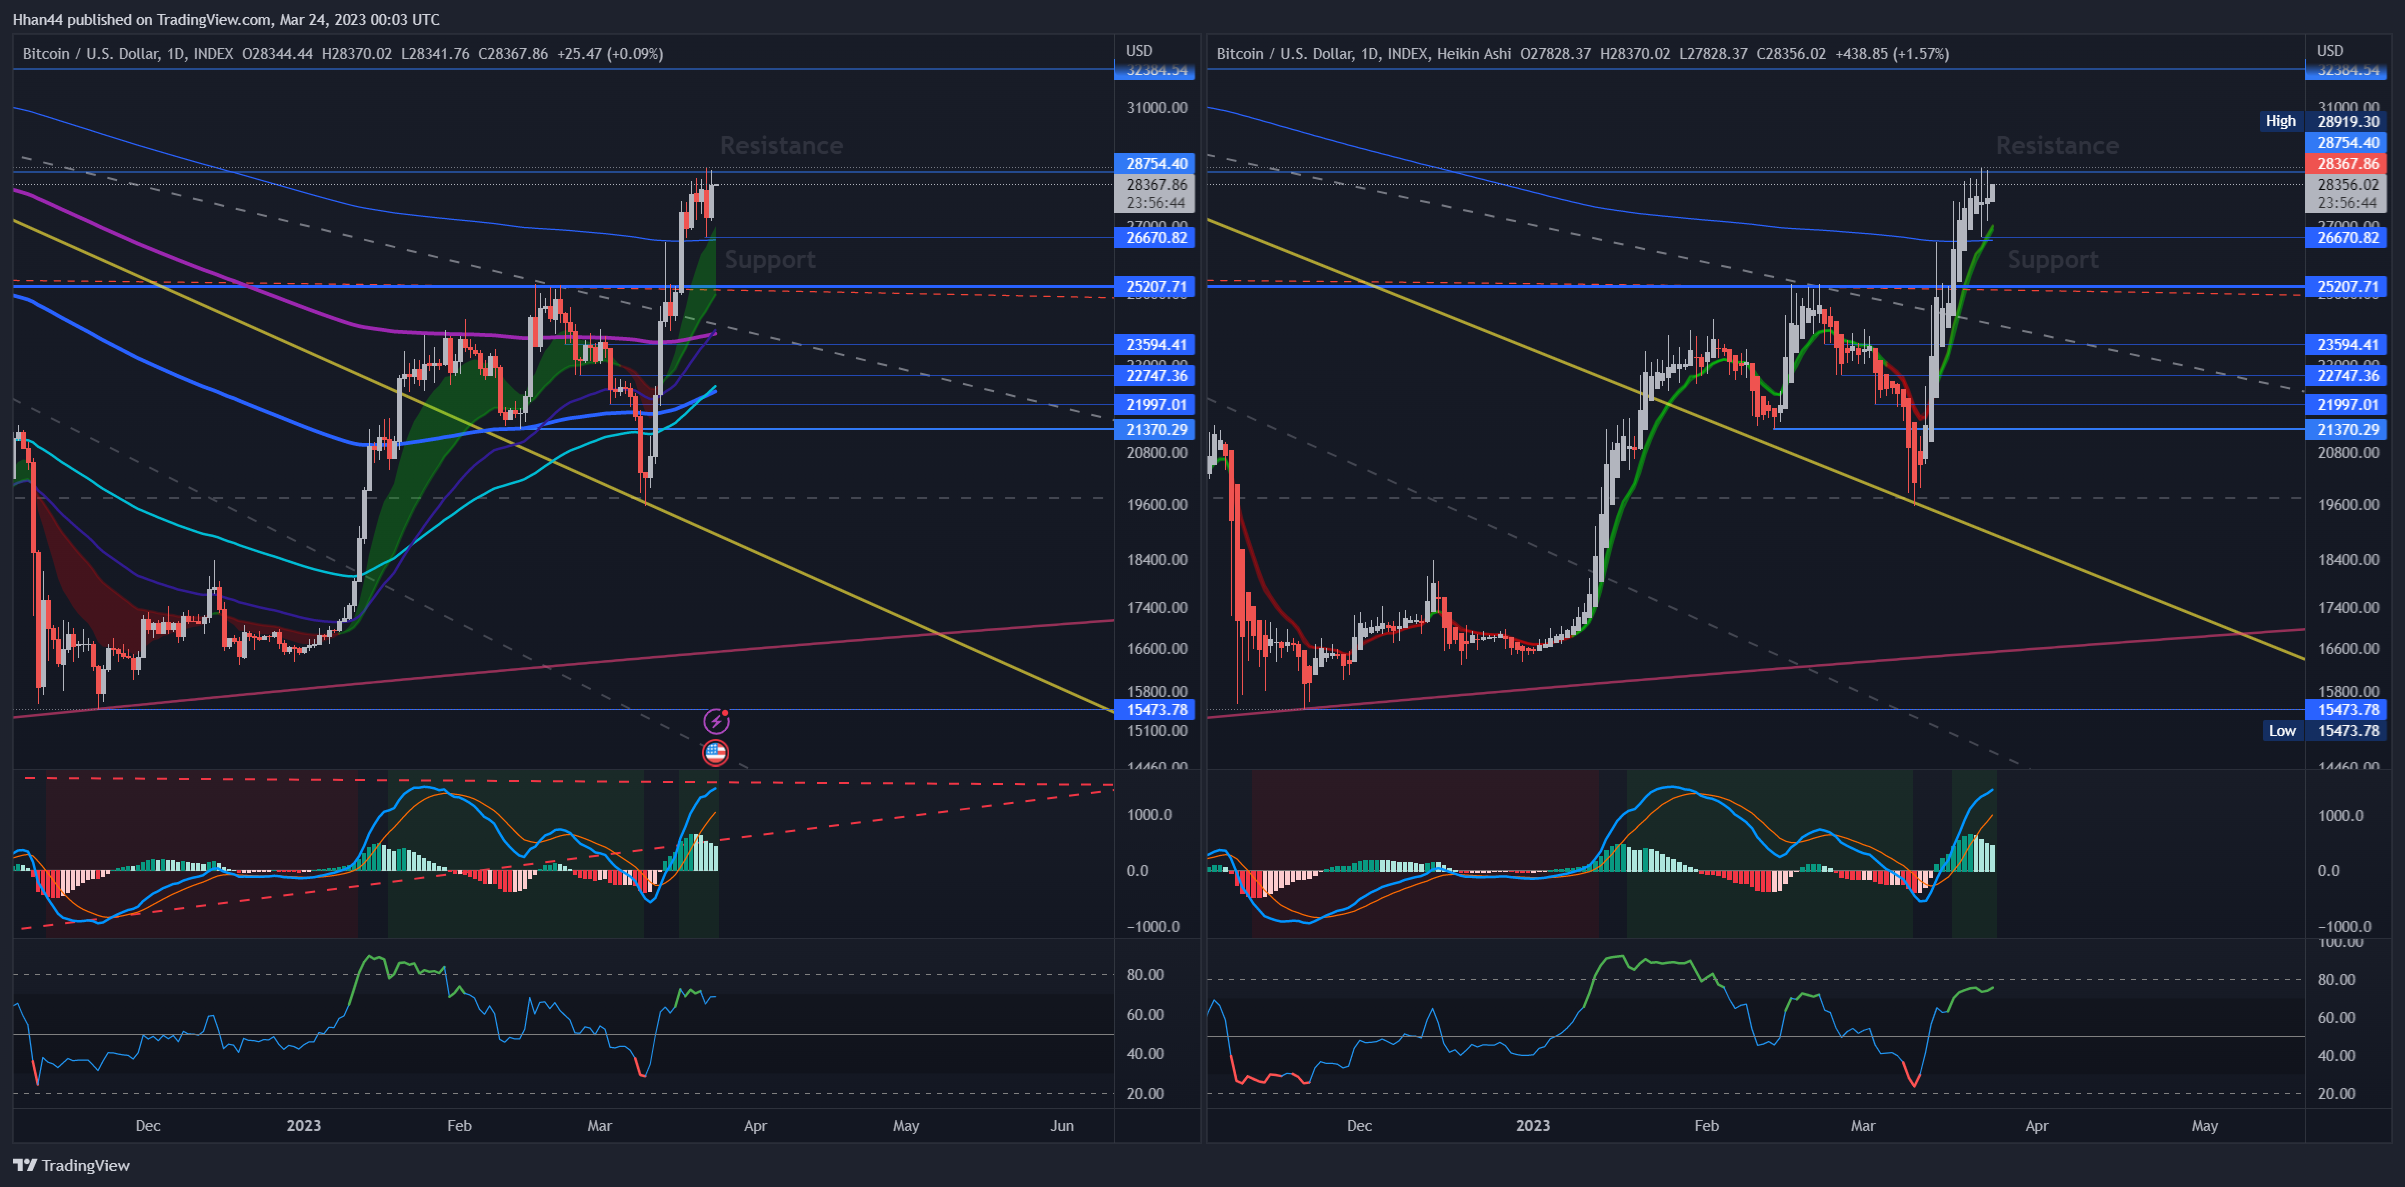Click 26670.82 level label on left chart

point(1157,238)
